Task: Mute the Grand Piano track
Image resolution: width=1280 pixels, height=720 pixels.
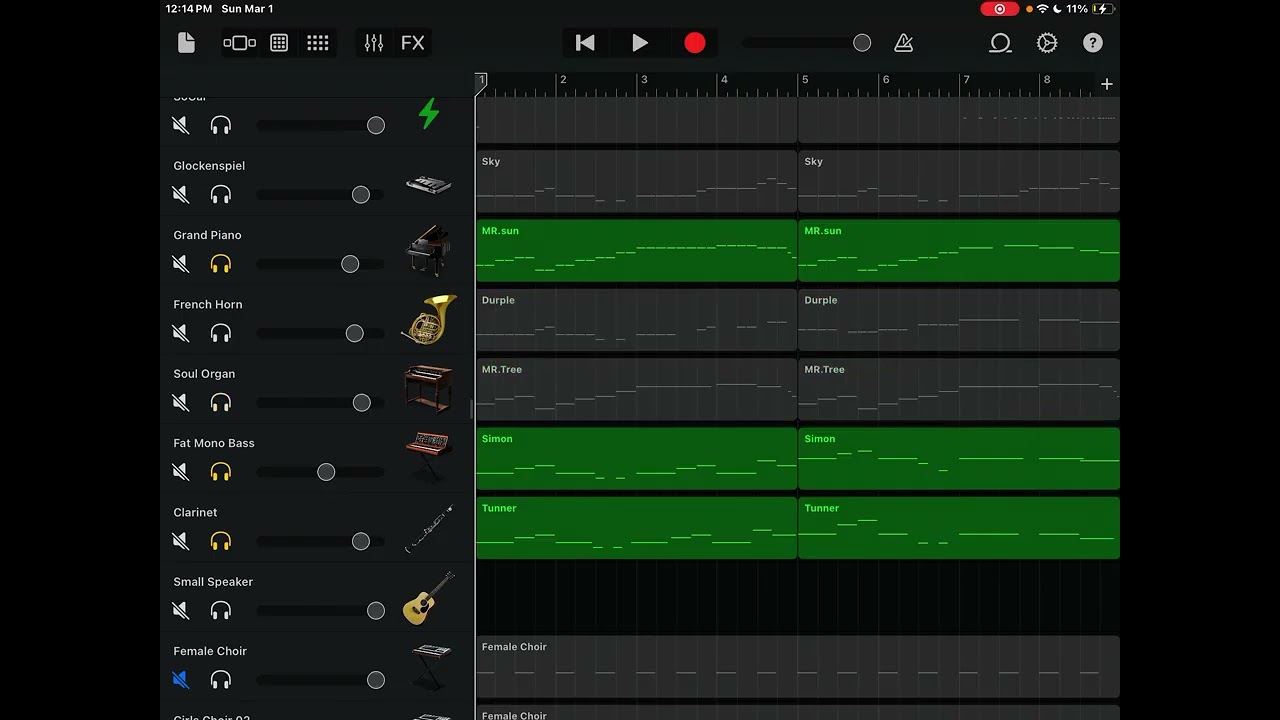Action: (181, 264)
